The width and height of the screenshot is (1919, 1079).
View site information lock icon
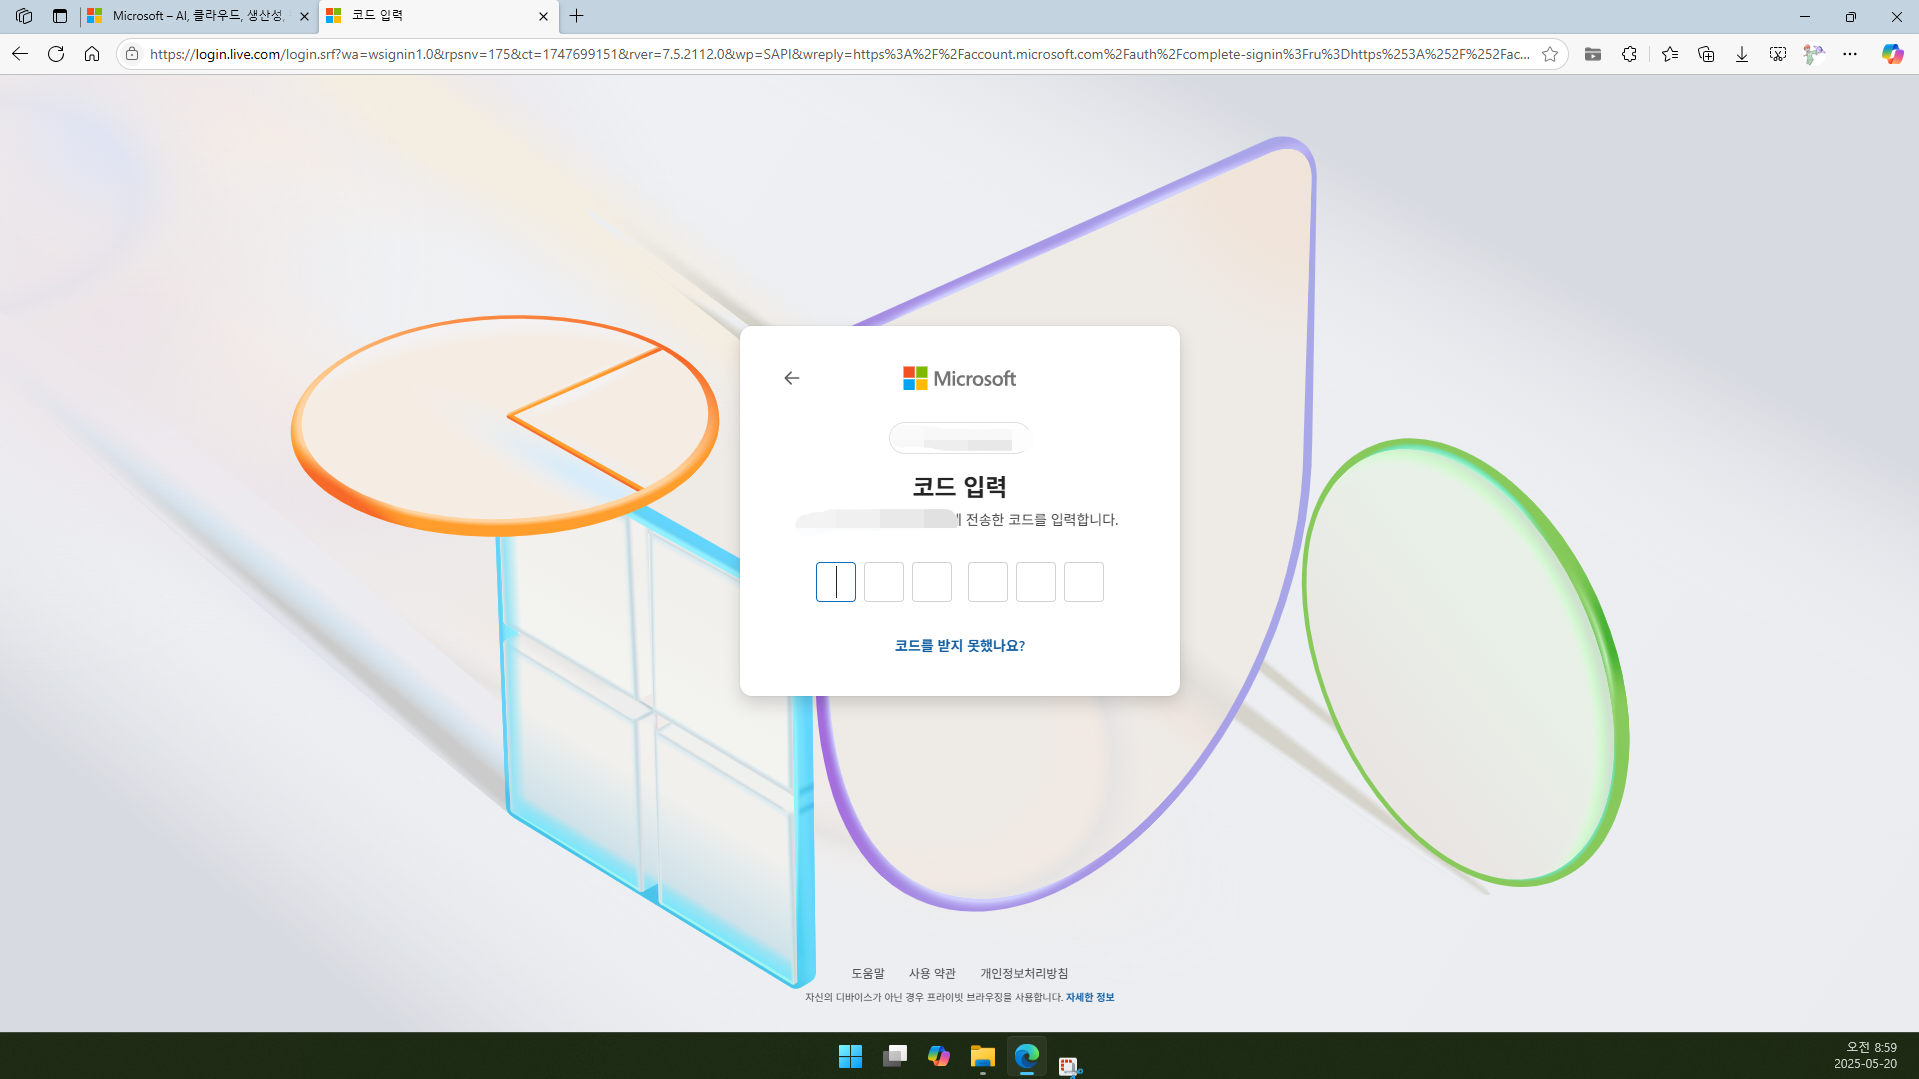point(132,54)
